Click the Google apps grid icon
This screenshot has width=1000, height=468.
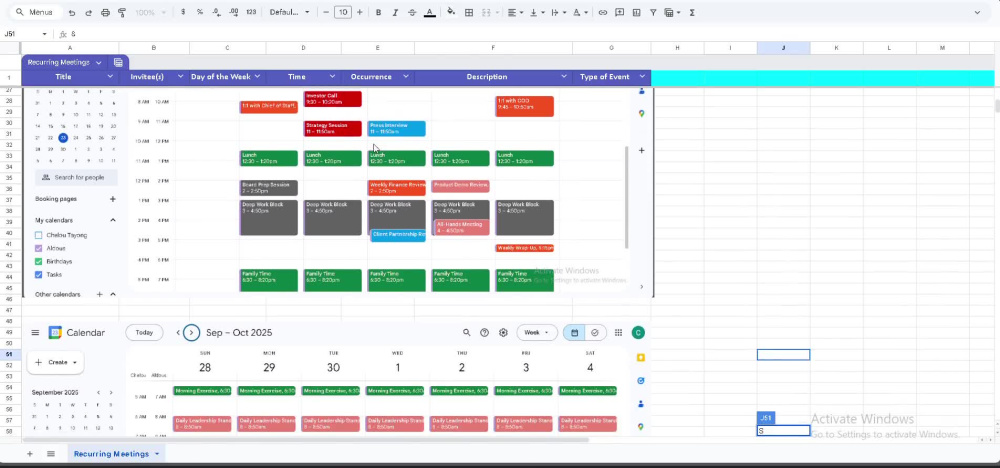coord(618,333)
